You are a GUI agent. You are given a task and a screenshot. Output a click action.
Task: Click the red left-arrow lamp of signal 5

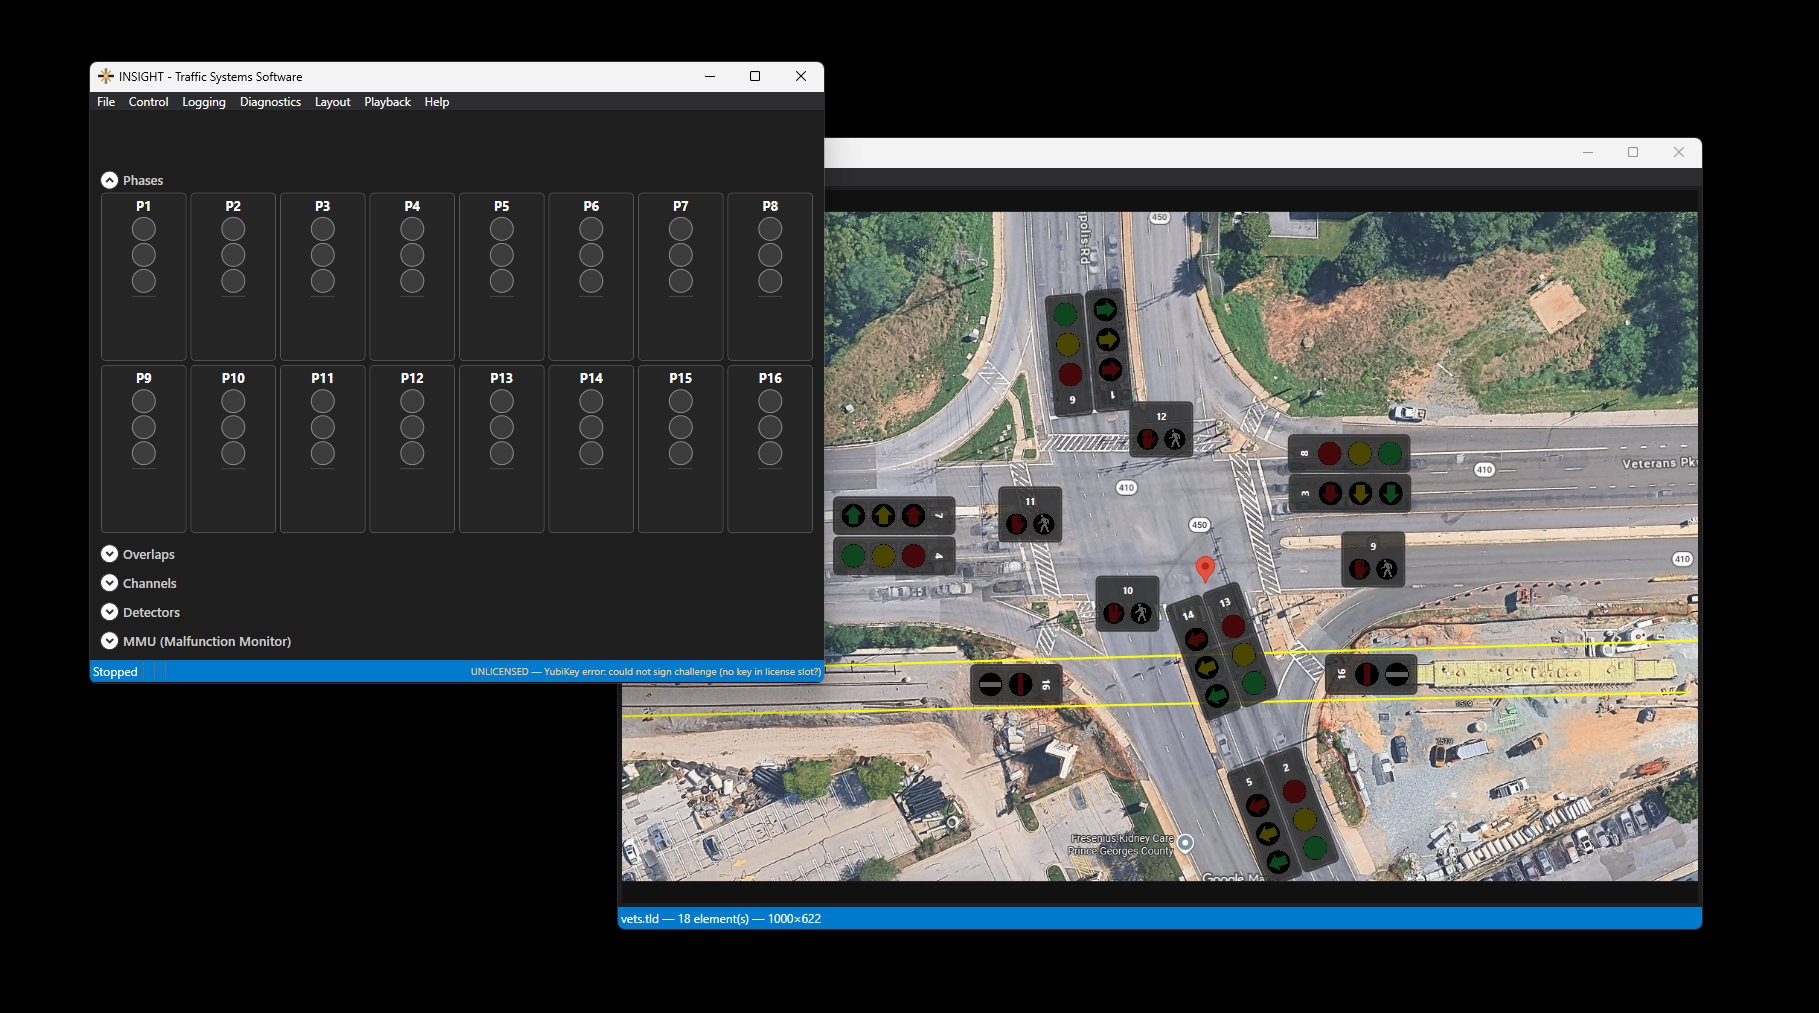coord(1258,804)
